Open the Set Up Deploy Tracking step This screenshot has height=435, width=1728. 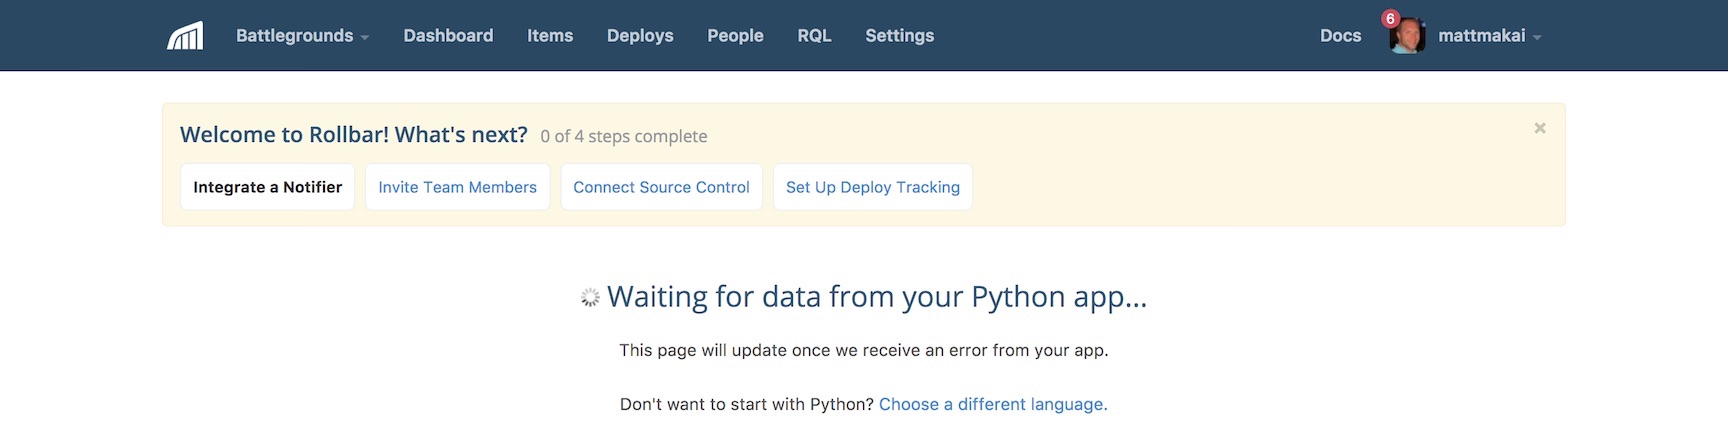click(873, 187)
